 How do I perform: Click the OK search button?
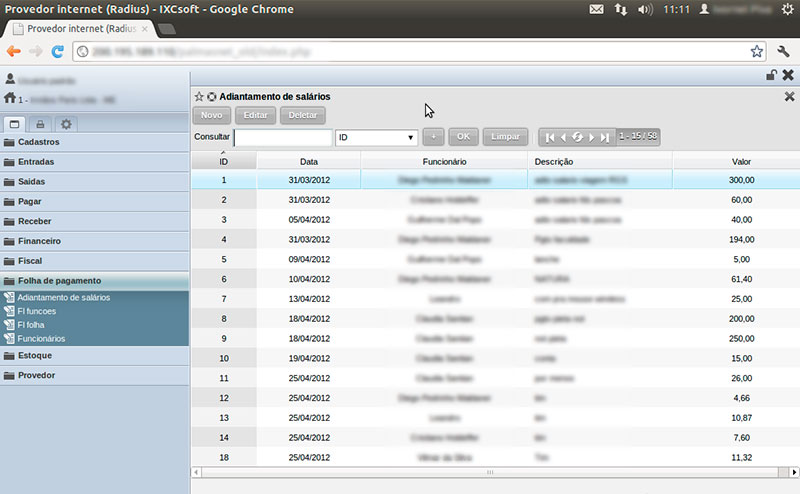[x=463, y=137]
